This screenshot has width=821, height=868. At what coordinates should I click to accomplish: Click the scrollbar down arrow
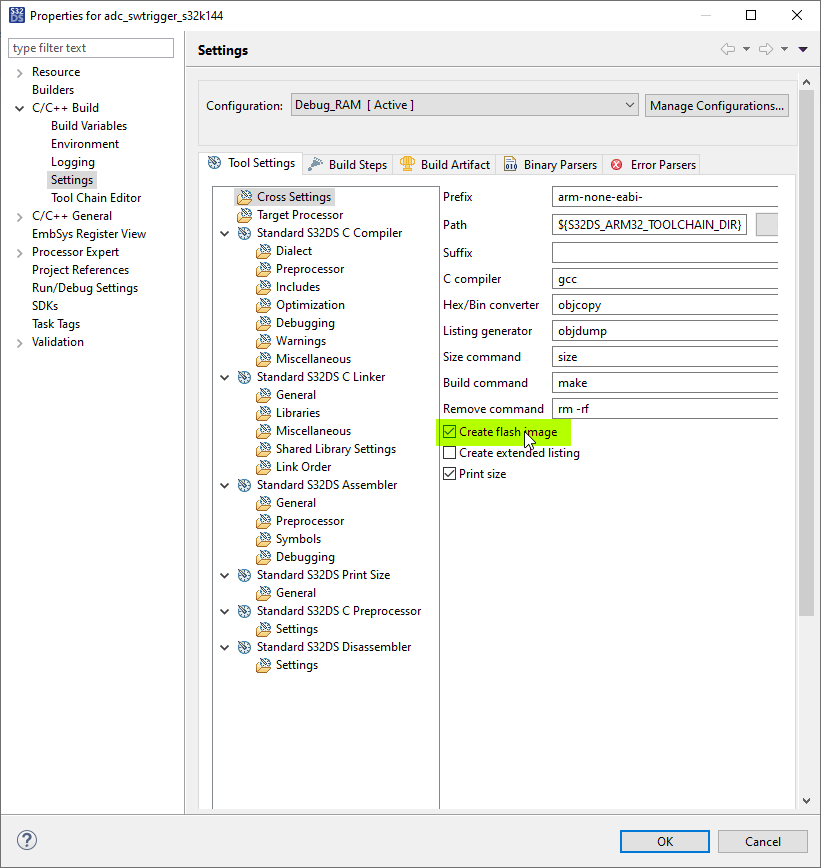[x=806, y=801]
